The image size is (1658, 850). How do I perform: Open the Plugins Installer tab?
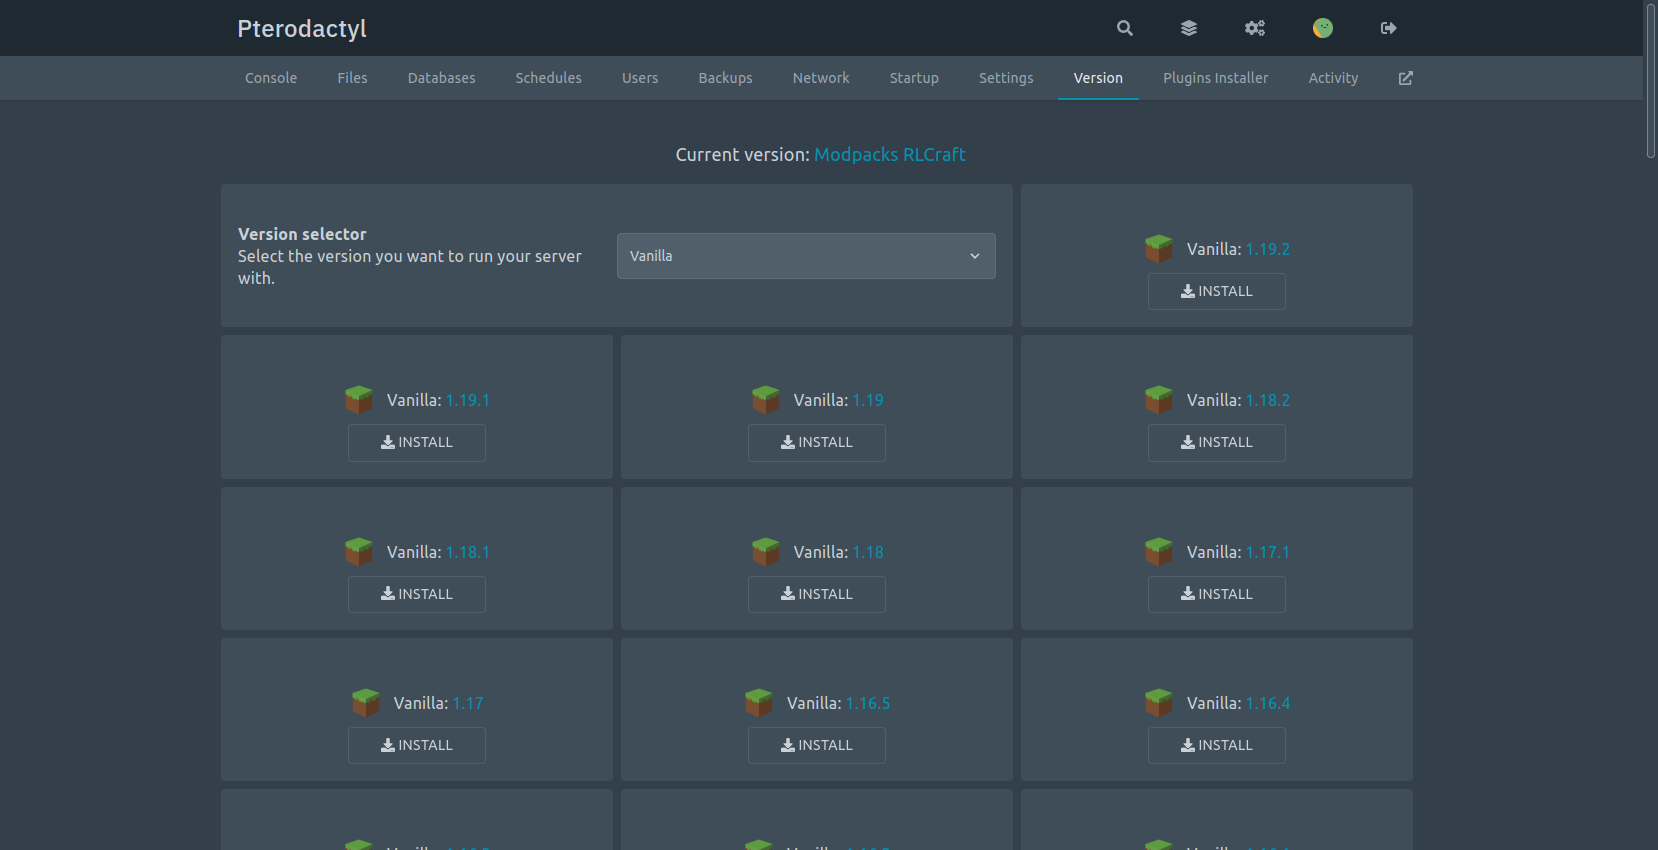click(1215, 78)
